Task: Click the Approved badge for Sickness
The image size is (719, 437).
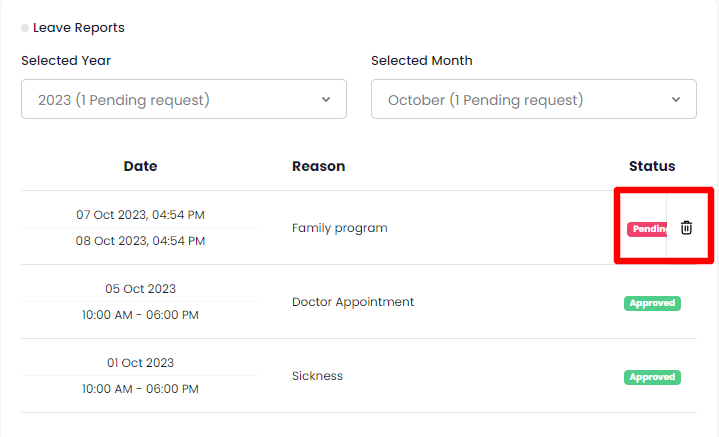Action: point(652,377)
